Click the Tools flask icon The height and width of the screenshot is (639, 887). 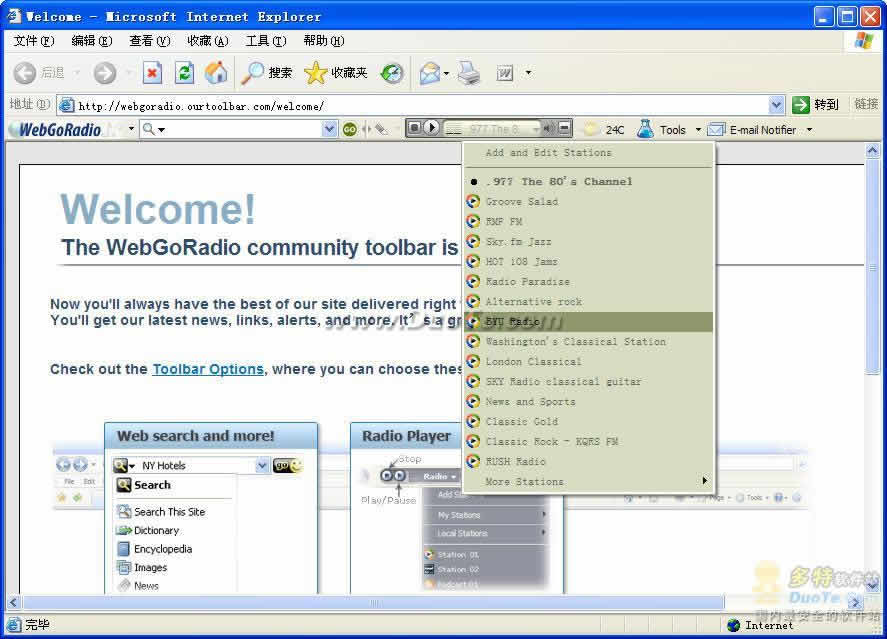click(x=645, y=129)
